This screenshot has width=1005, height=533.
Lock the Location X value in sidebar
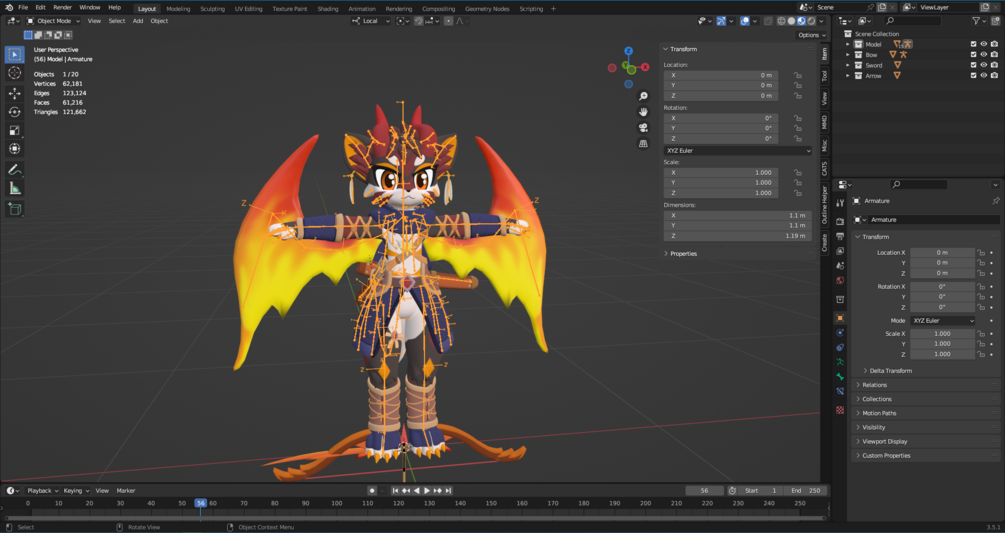pos(797,75)
